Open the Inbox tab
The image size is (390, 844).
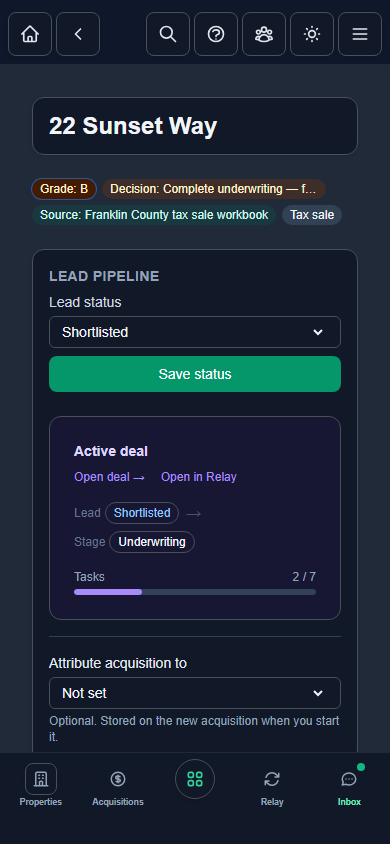click(349, 785)
